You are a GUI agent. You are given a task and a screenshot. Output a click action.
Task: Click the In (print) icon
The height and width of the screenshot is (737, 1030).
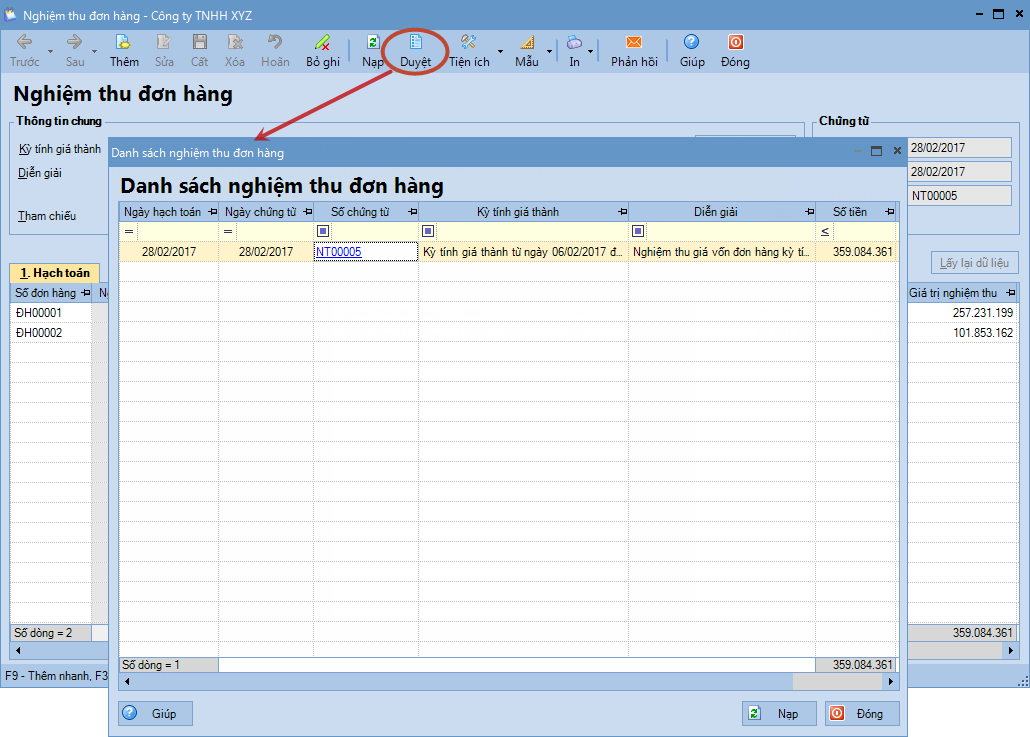pos(574,43)
